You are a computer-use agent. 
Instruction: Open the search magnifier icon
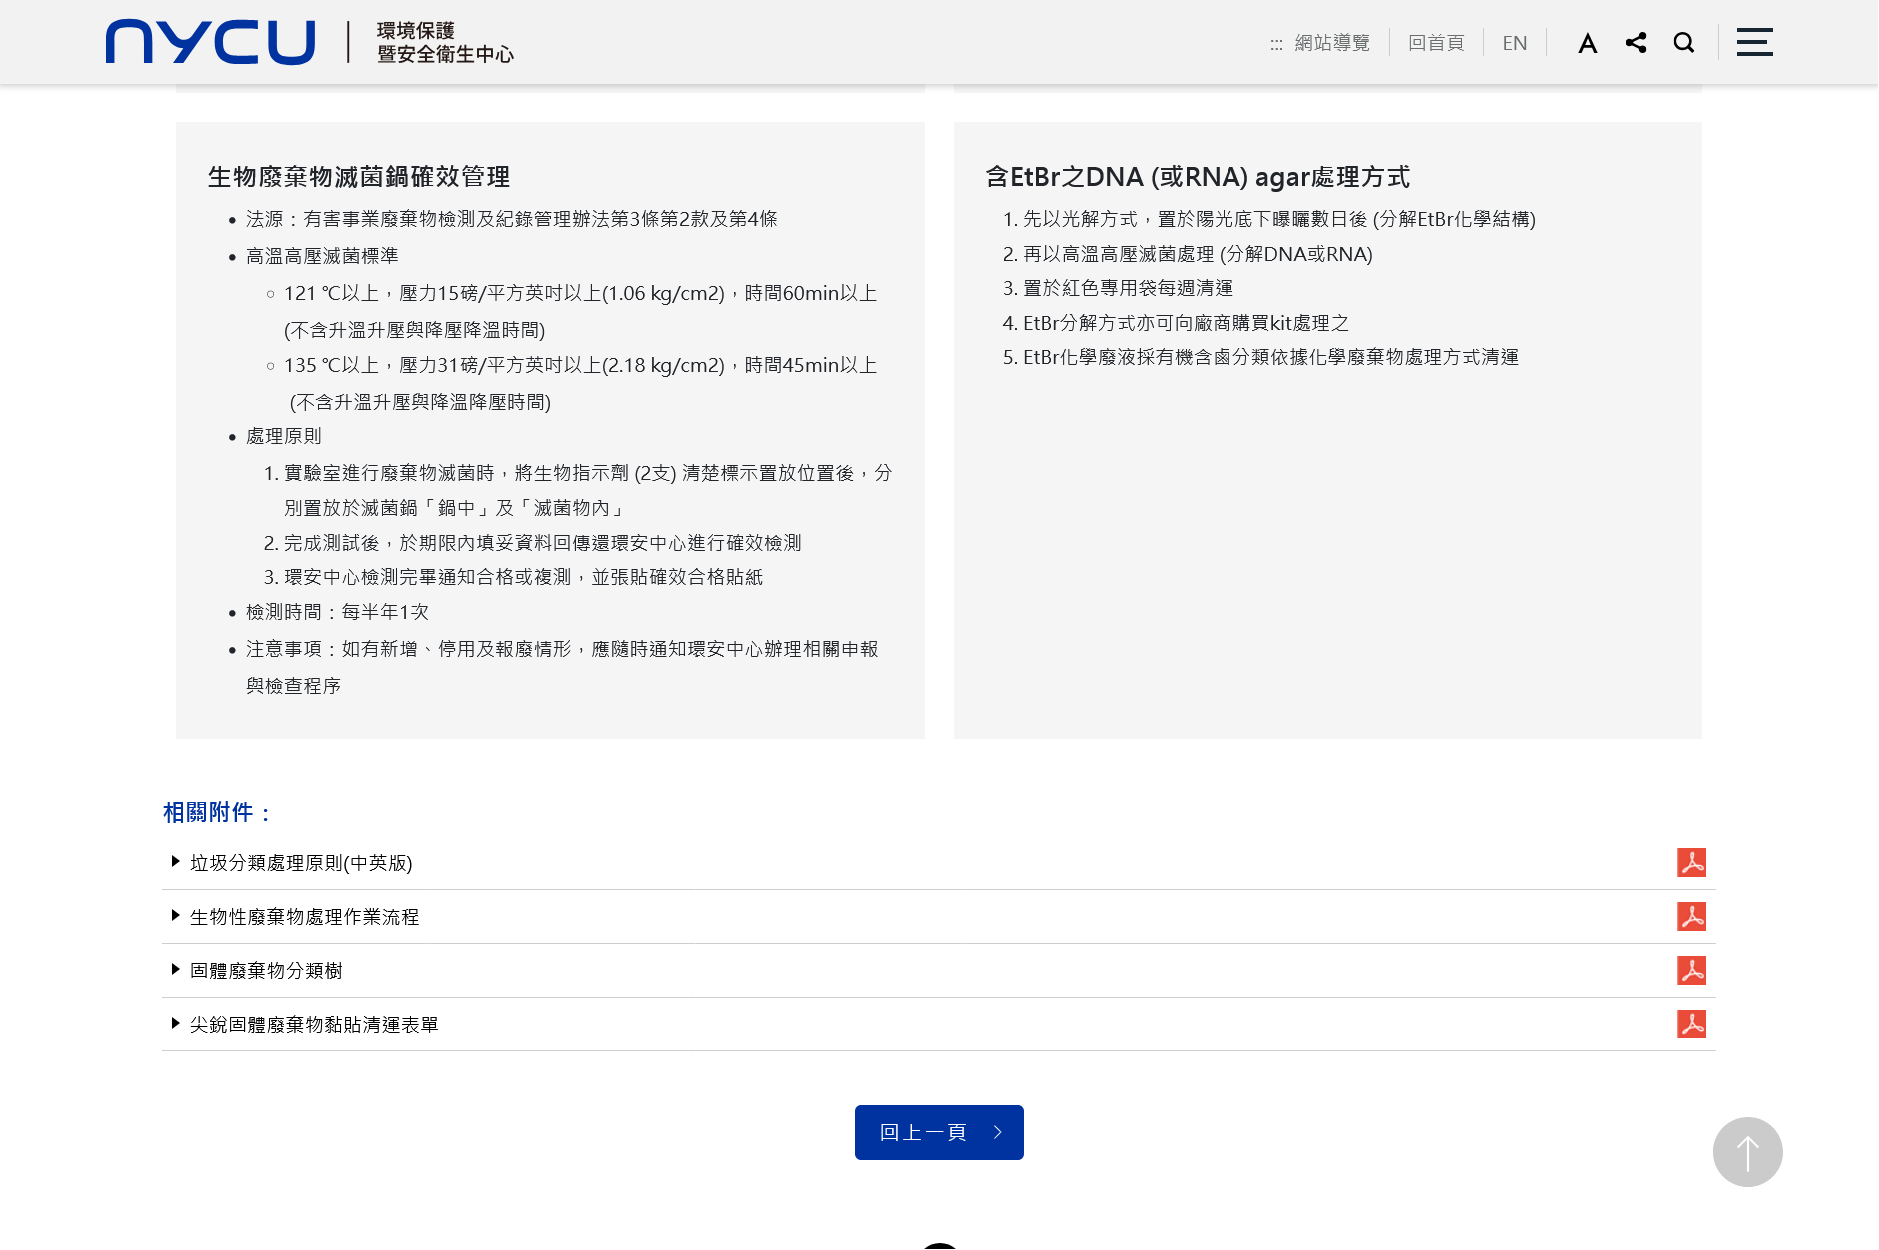coord(1684,43)
